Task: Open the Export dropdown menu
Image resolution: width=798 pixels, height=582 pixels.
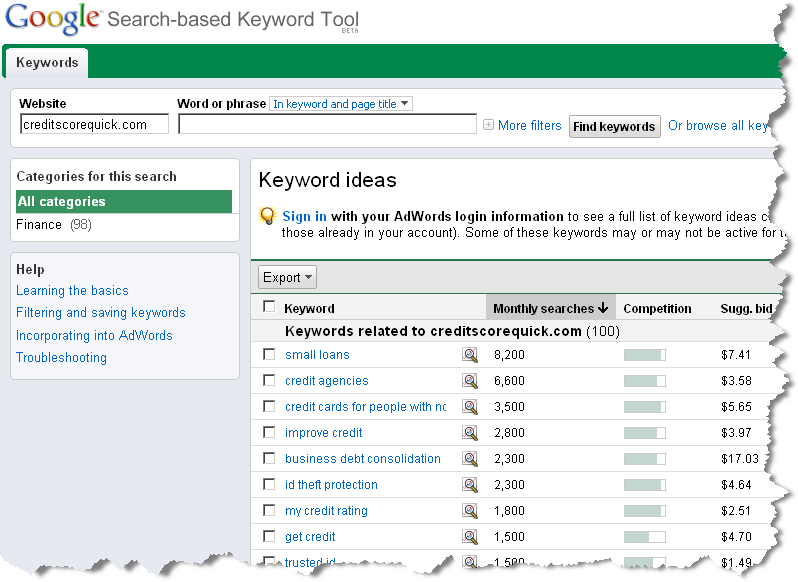Action: point(287,277)
